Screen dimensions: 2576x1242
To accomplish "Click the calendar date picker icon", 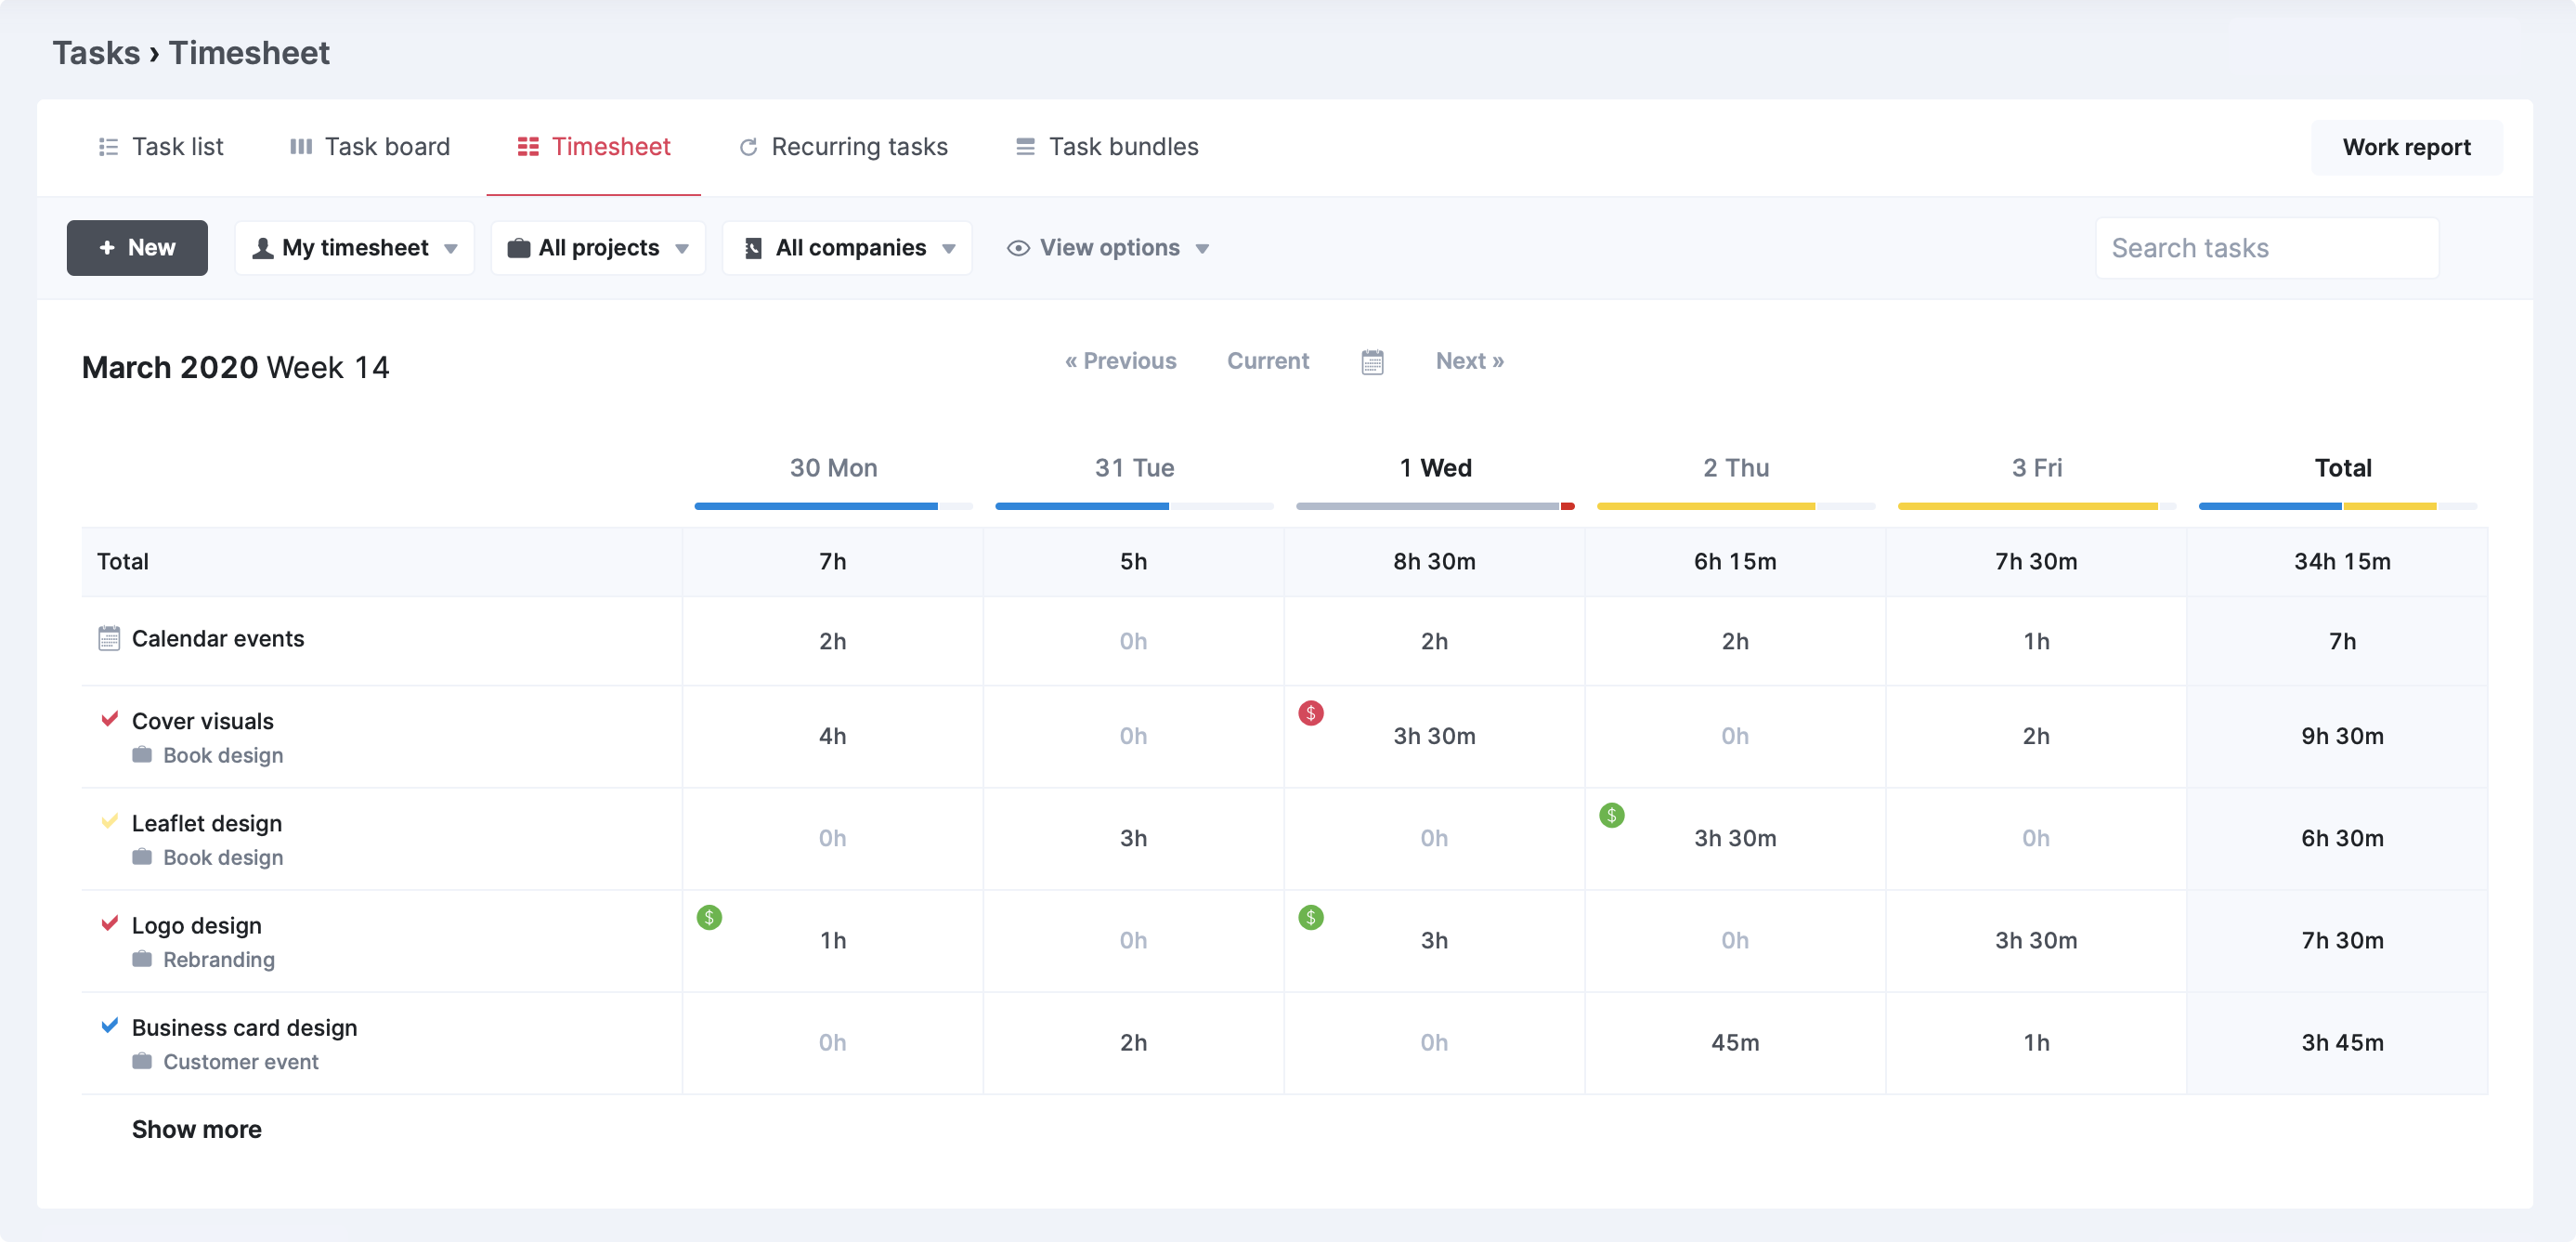I will 1372,362.
